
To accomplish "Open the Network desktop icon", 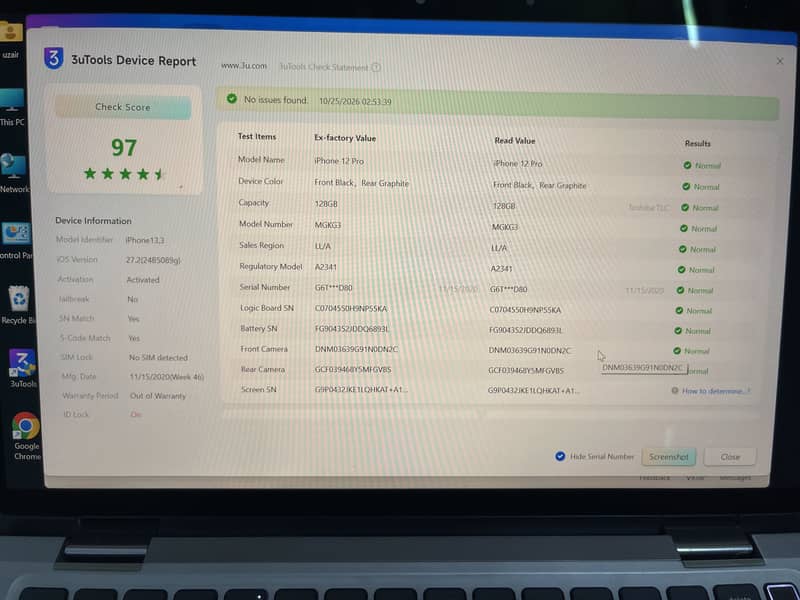I will coord(14,173).
